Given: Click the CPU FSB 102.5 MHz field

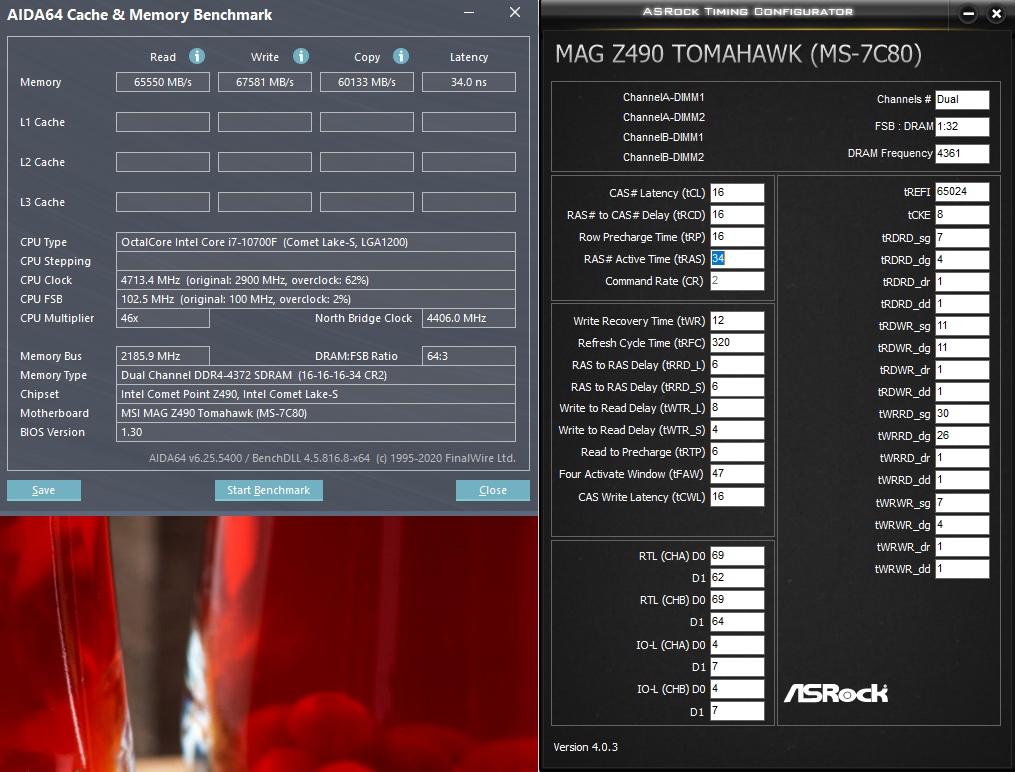Looking at the screenshot, I should (316, 299).
